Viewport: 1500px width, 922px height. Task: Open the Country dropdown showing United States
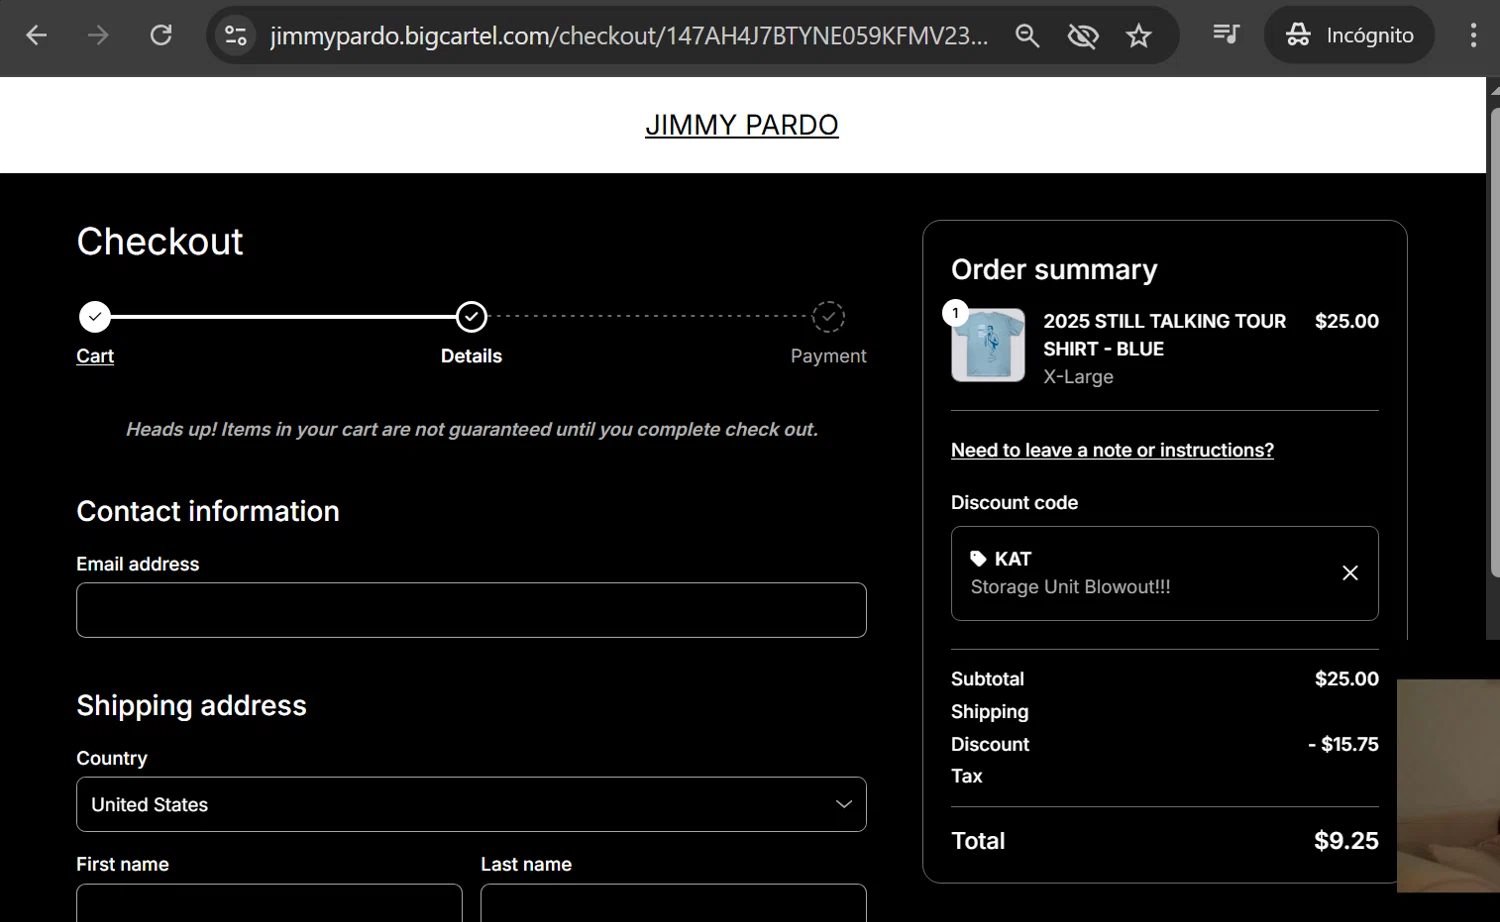tap(471, 804)
